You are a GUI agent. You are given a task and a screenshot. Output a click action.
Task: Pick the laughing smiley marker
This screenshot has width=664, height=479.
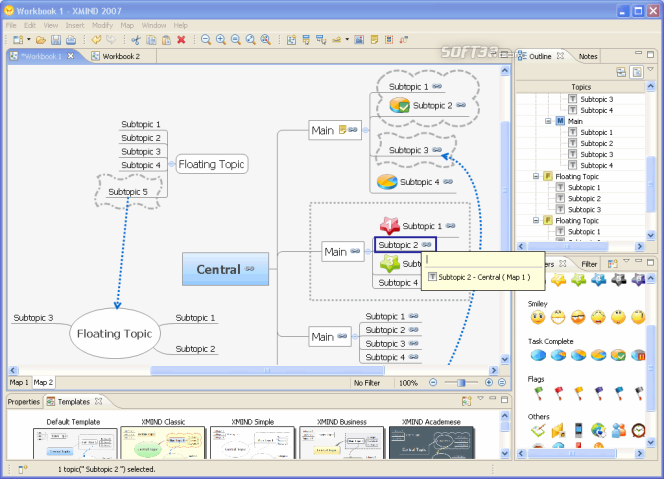click(x=558, y=317)
